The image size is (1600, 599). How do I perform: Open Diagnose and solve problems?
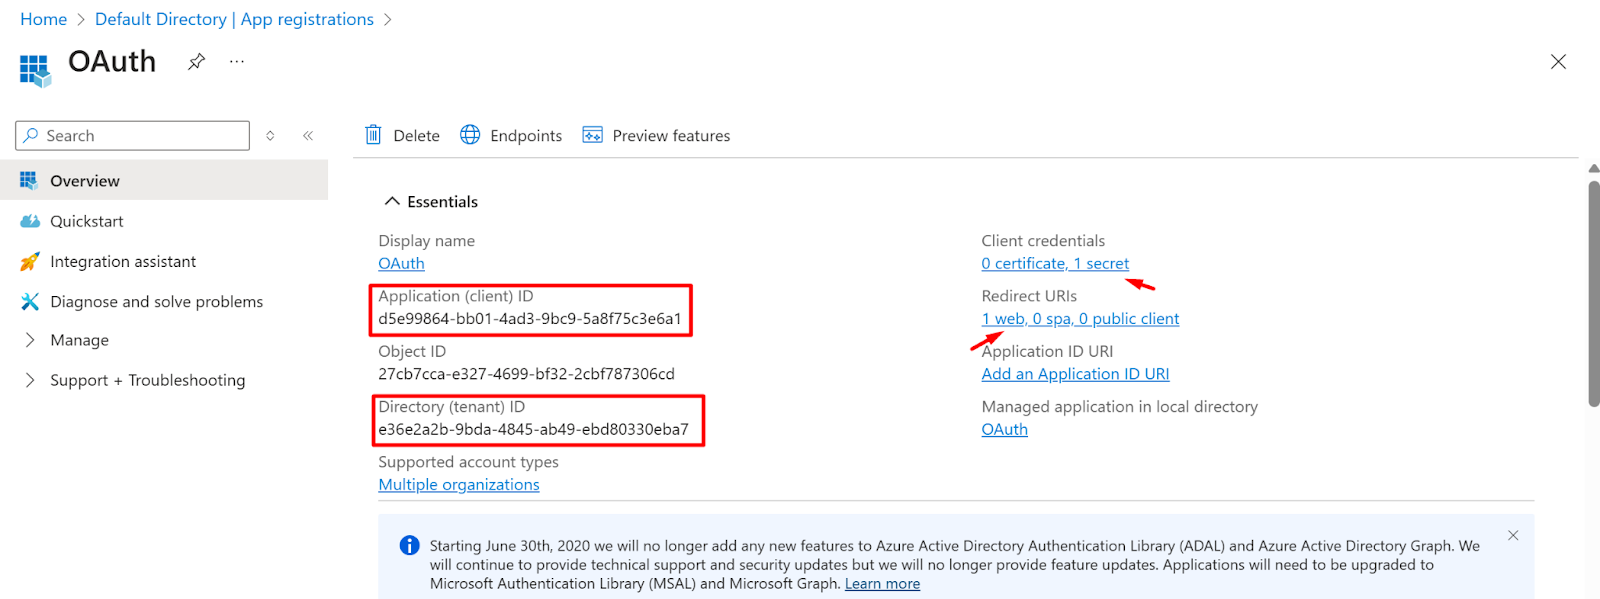pyautogui.click(x=156, y=301)
